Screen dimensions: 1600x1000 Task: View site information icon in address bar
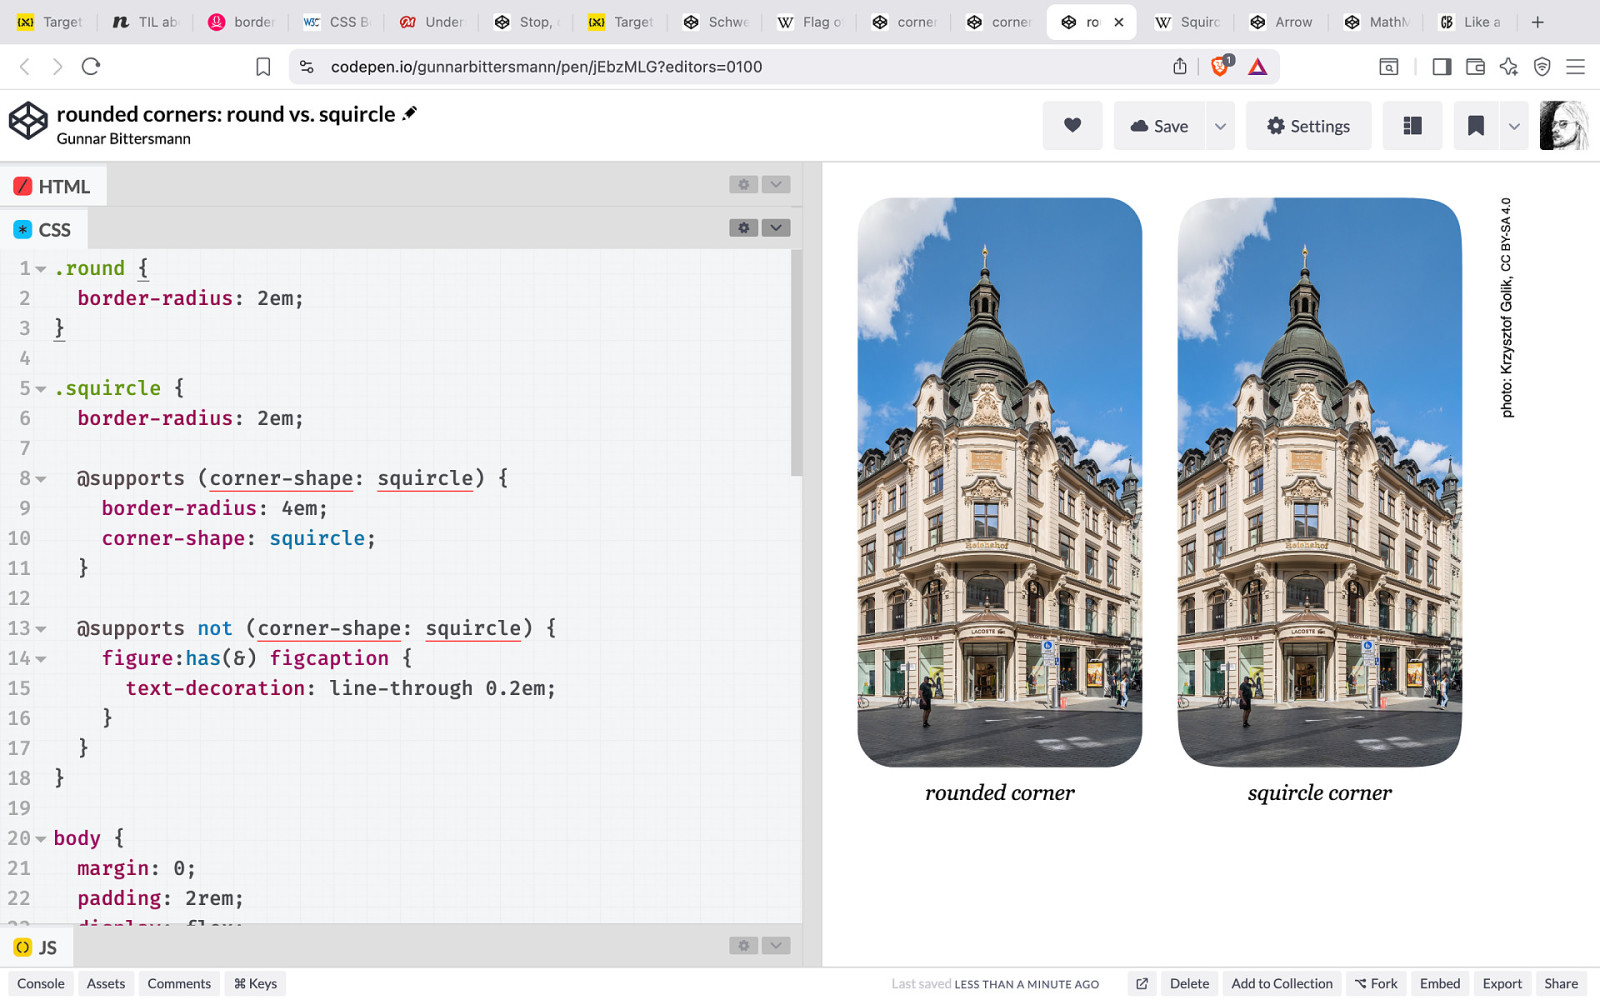coord(307,67)
